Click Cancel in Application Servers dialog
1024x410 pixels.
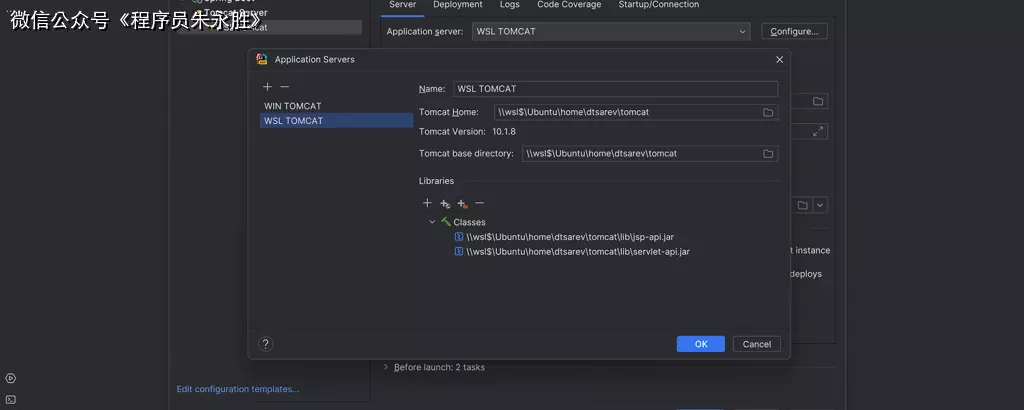(756, 344)
